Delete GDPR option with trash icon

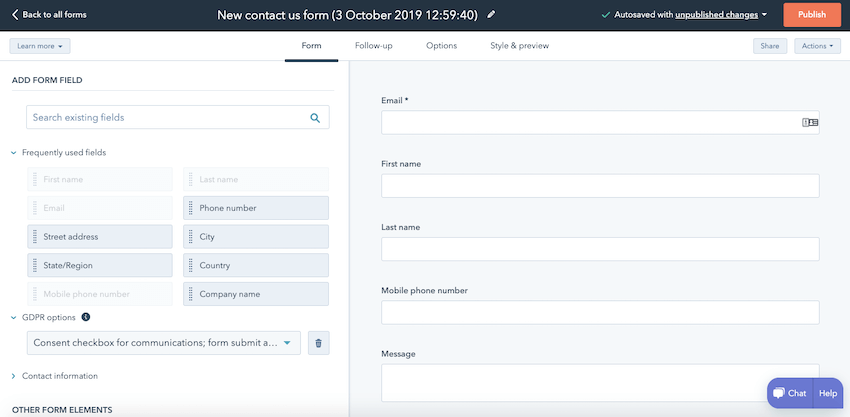(x=319, y=343)
